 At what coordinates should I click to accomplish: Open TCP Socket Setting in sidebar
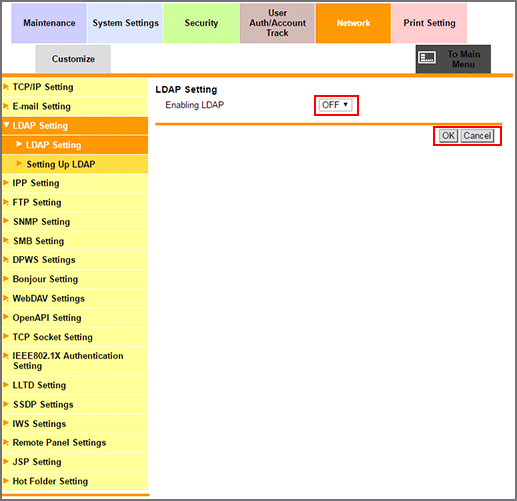click(75, 337)
